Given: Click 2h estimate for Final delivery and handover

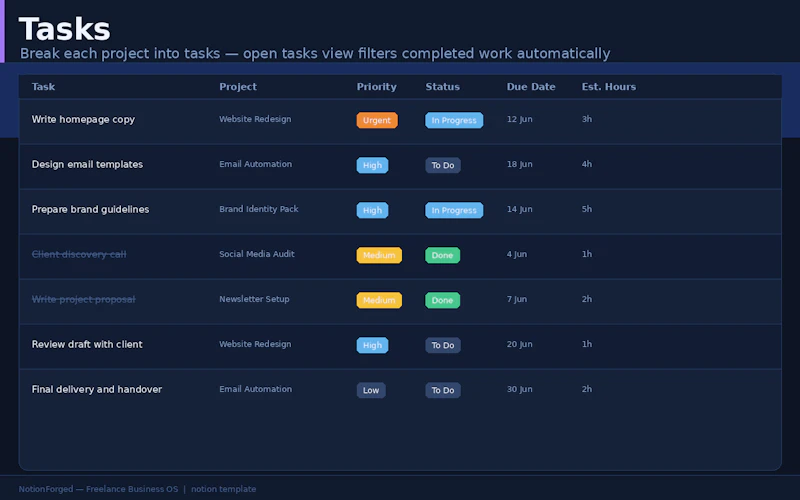Looking at the screenshot, I should click(x=587, y=389).
